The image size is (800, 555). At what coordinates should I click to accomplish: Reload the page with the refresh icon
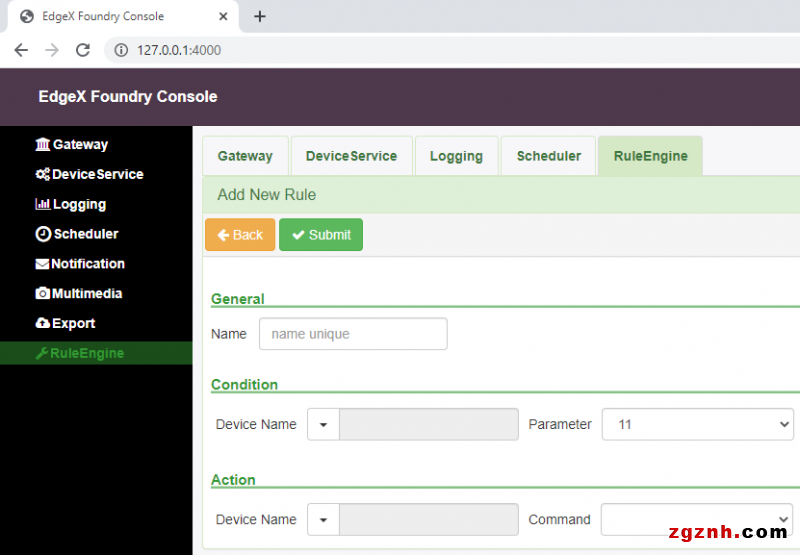[x=83, y=50]
